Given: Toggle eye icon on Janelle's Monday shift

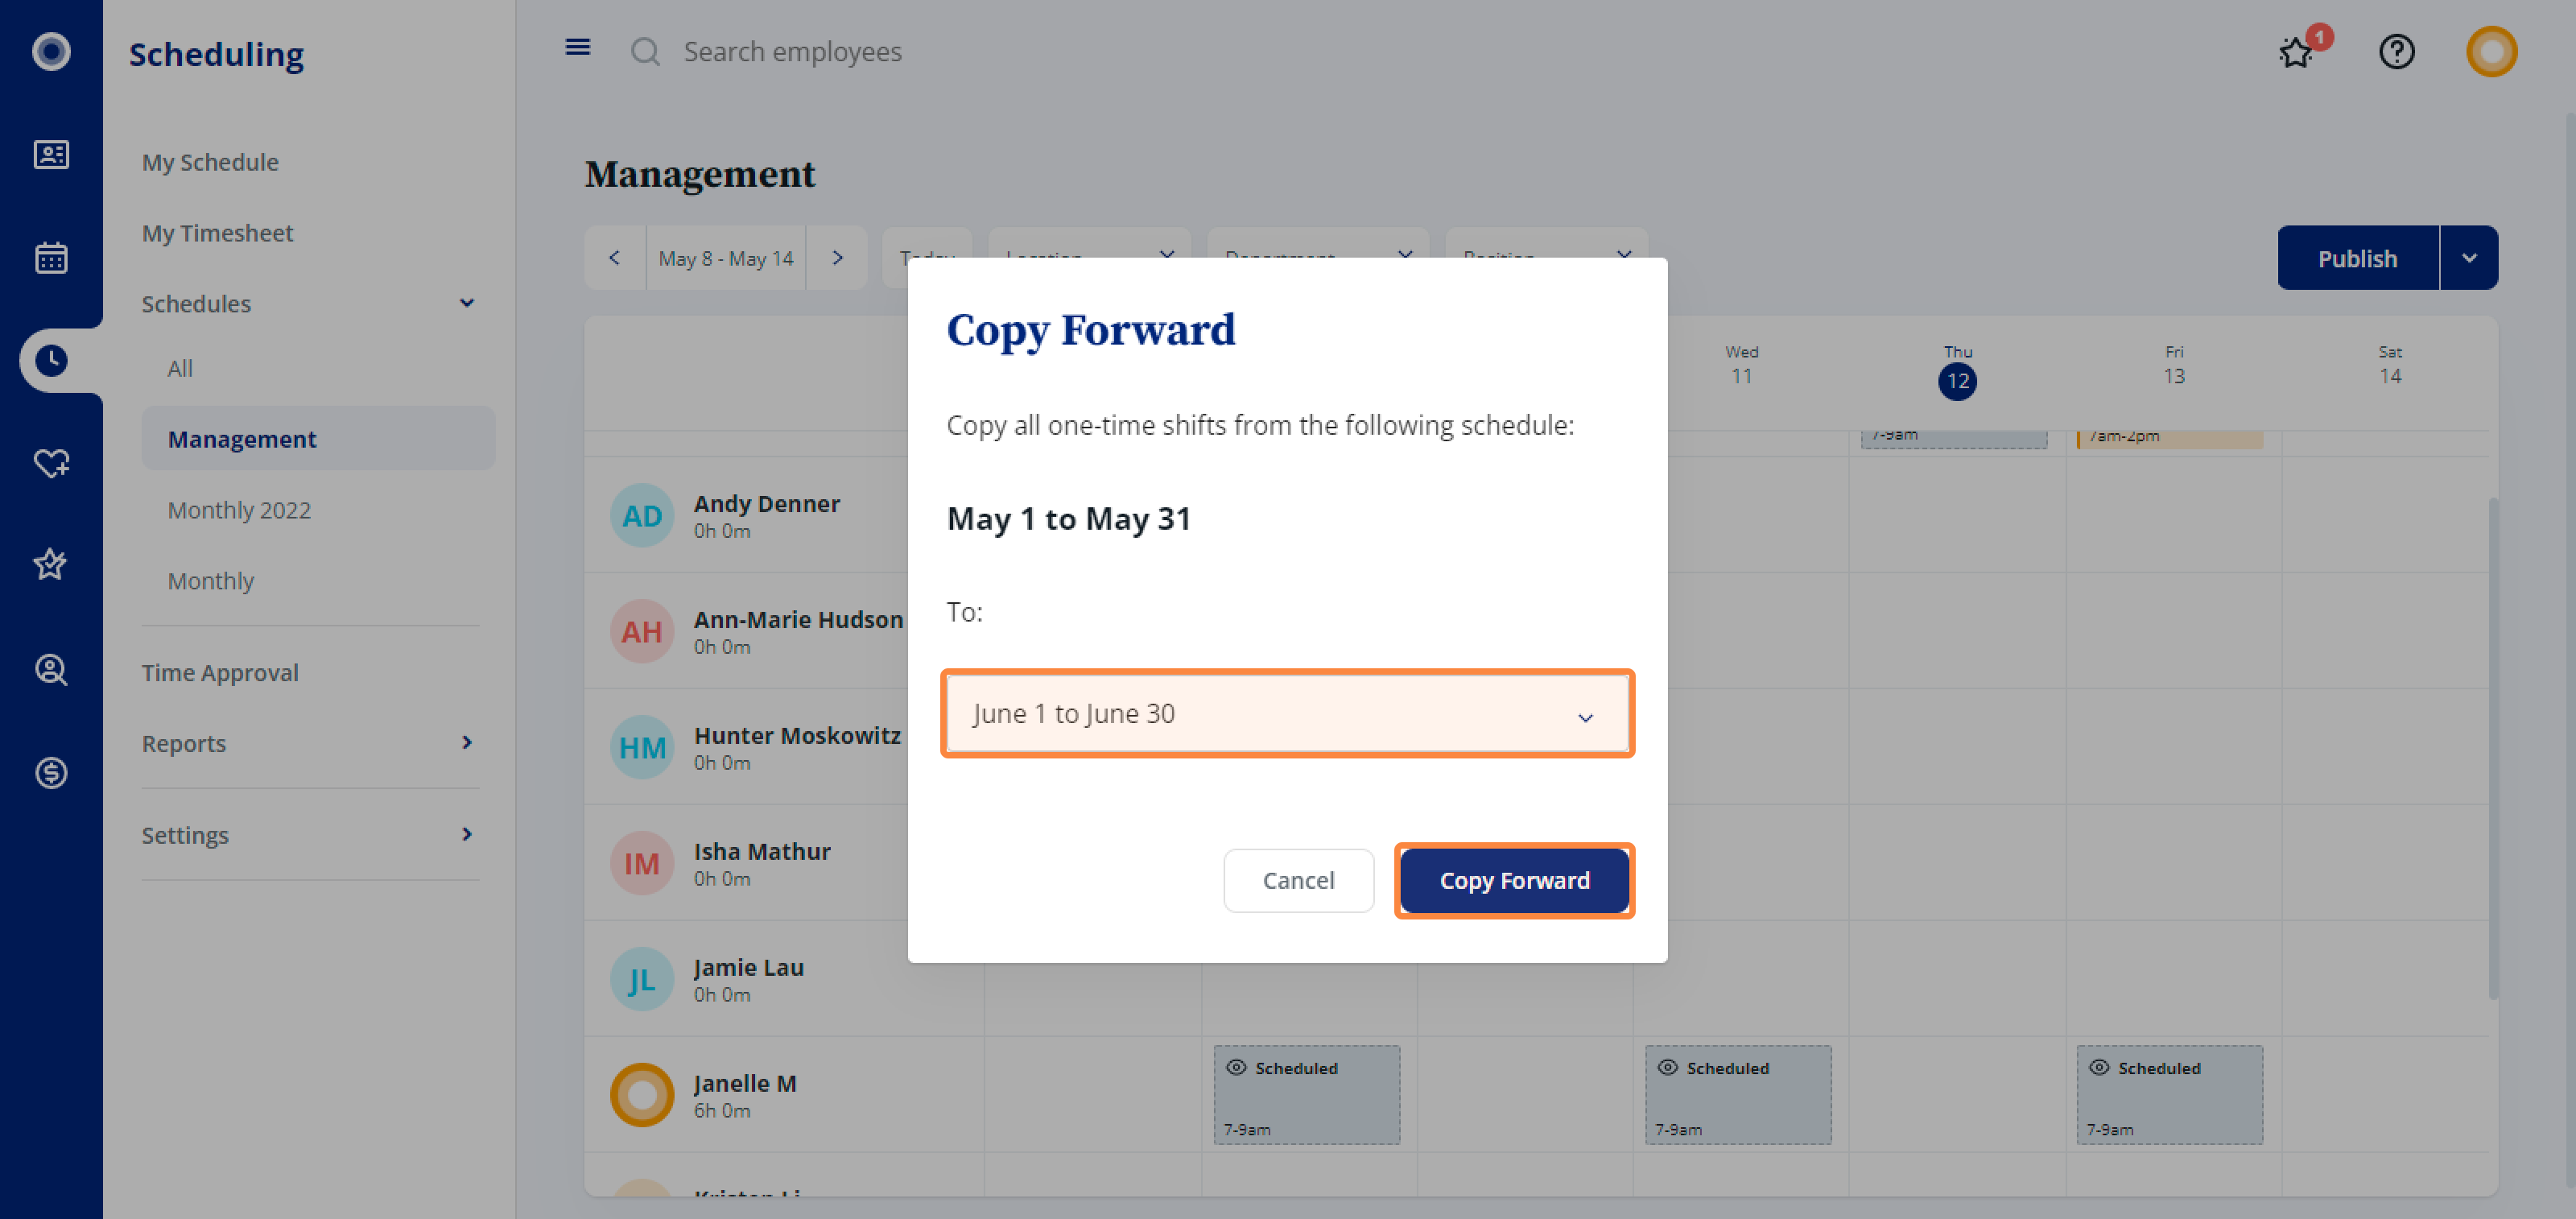Looking at the screenshot, I should (1236, 1067).
